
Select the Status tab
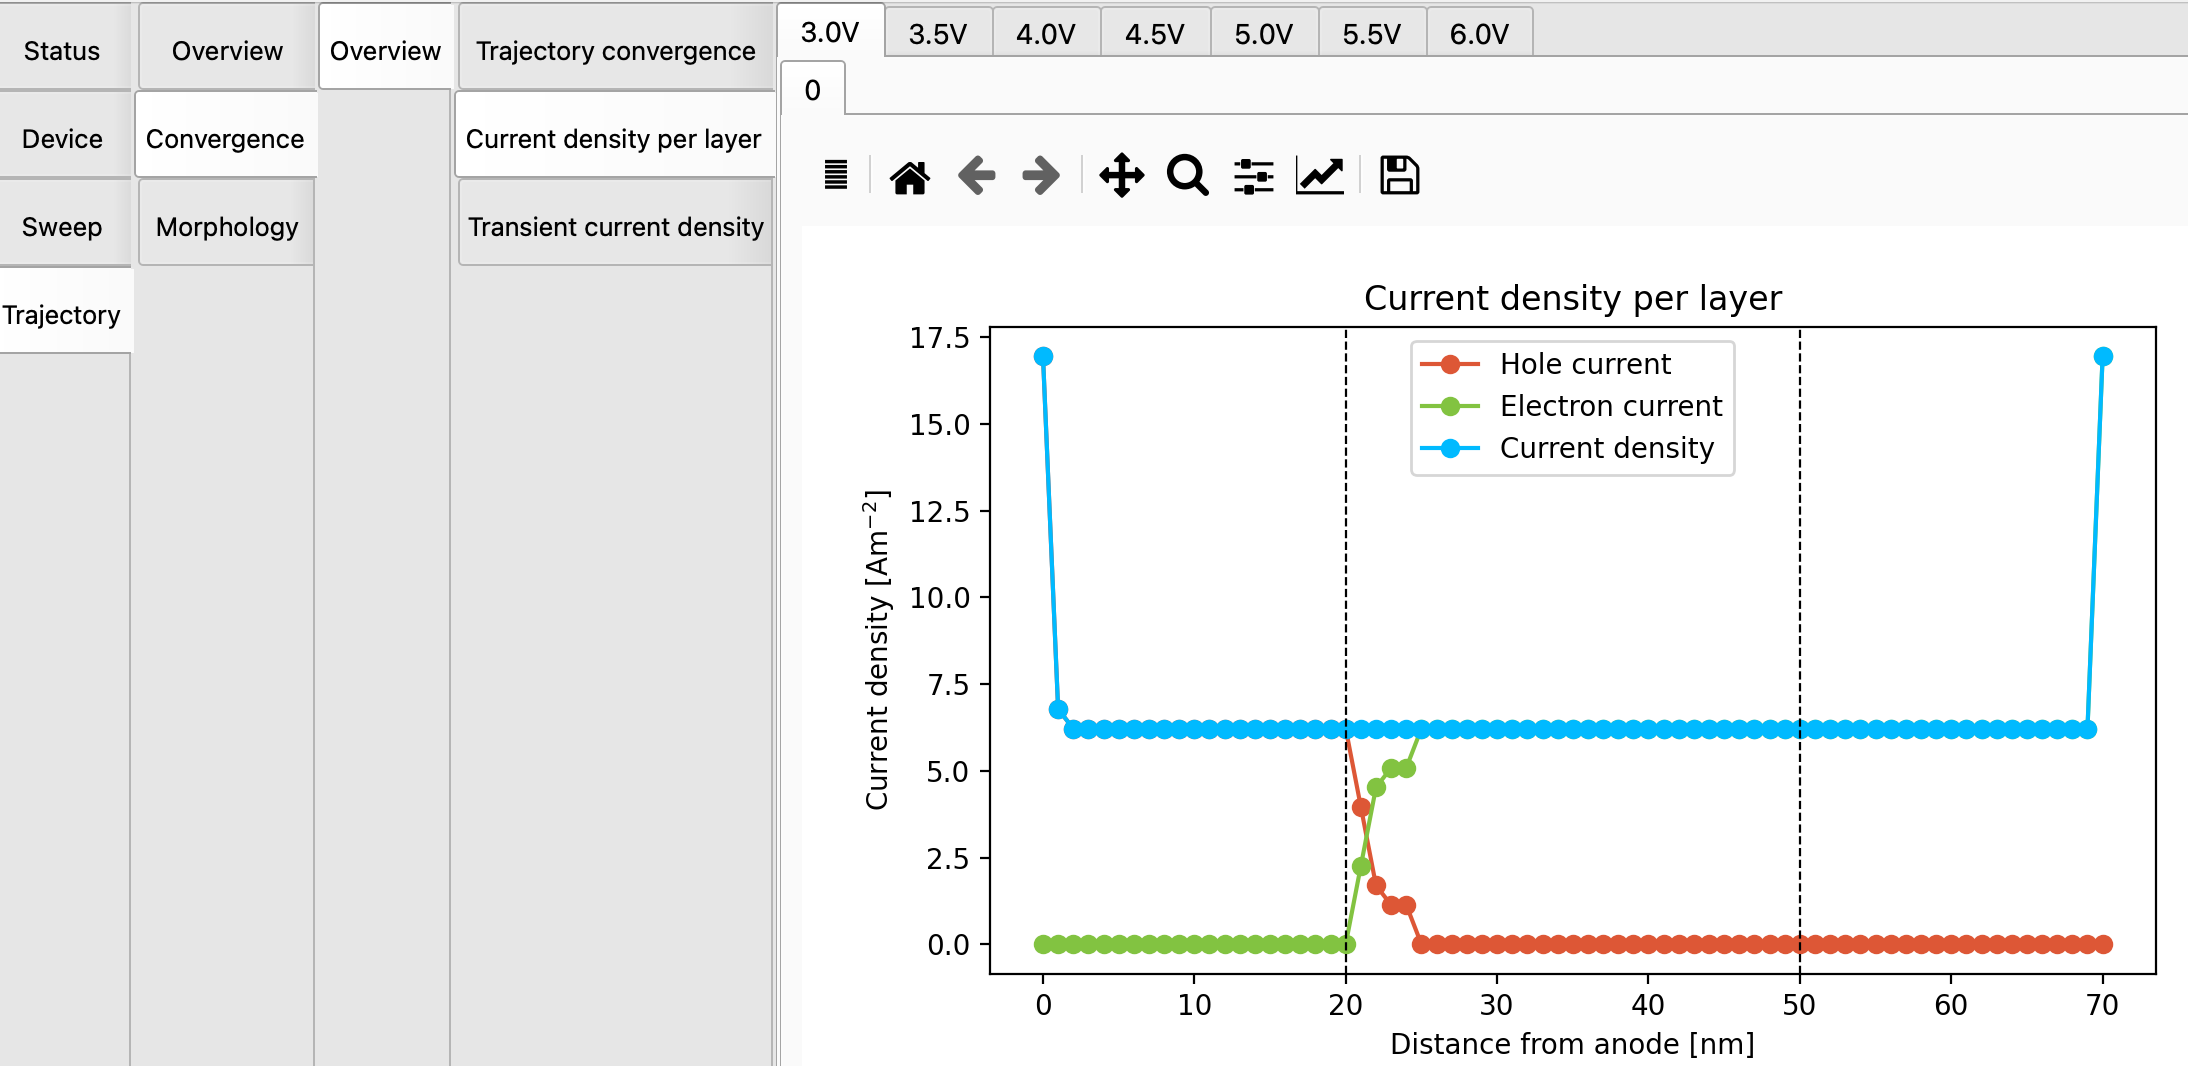pyautogui.click(x=62, y=51)
